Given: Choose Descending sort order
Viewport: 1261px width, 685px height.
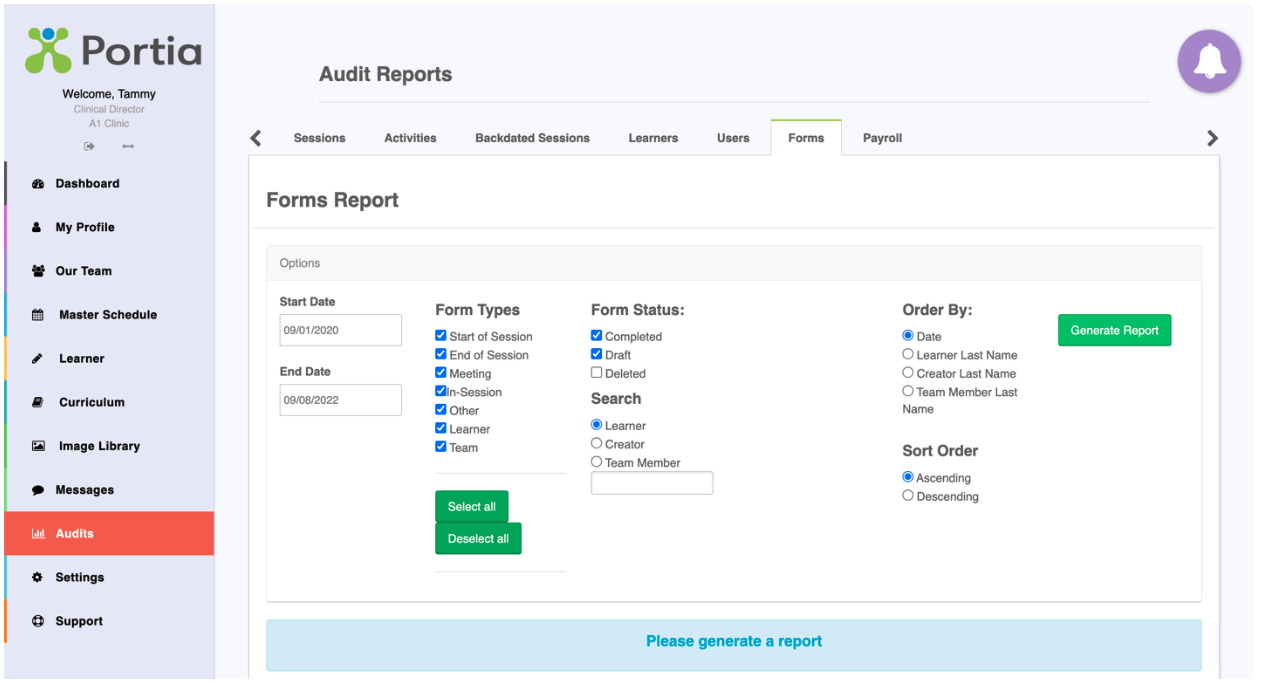Looking at the screenshot, I should click(x=908, y=495).
